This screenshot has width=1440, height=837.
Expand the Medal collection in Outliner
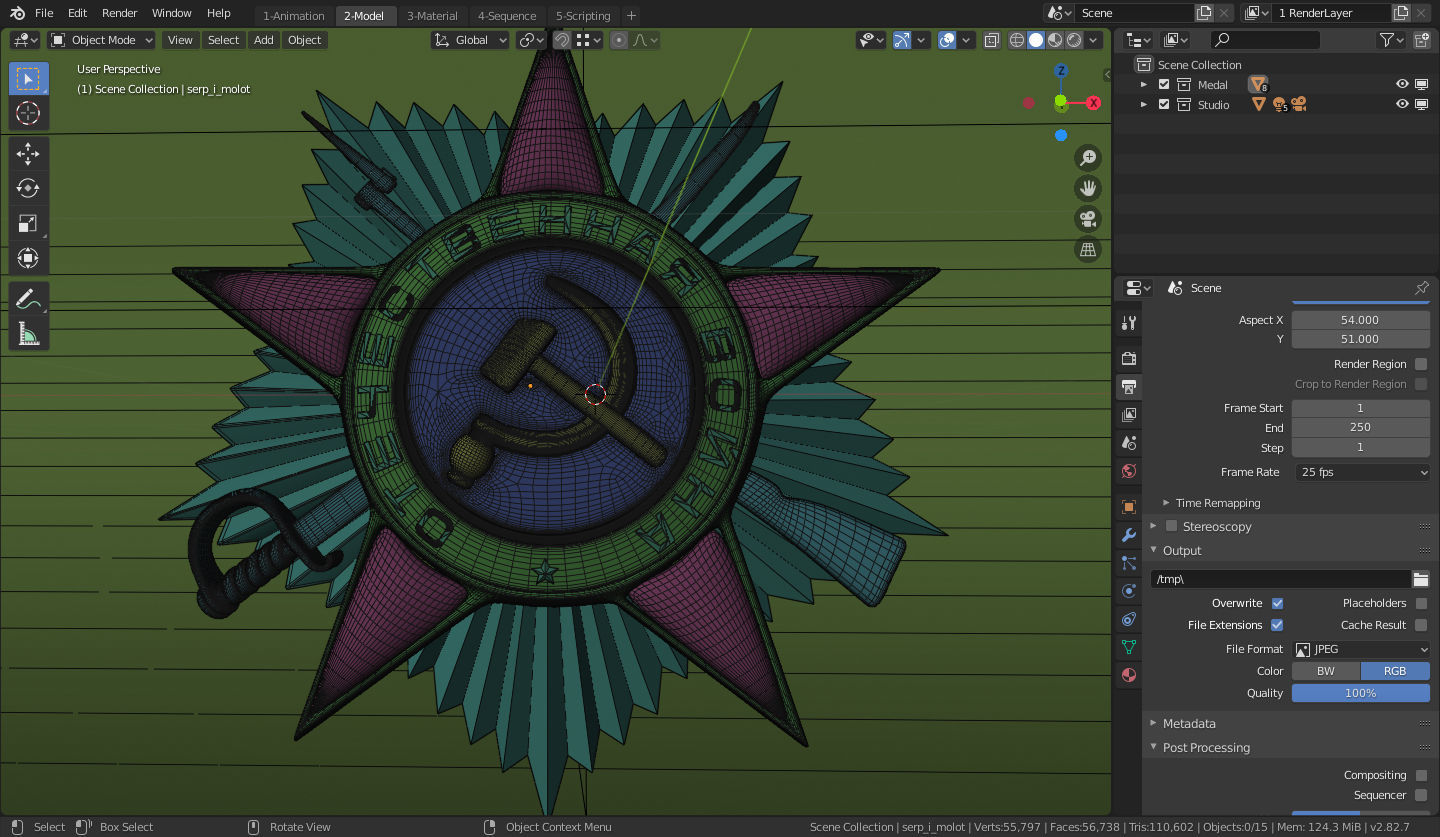pyautogui.click(x=1144, y=85)
